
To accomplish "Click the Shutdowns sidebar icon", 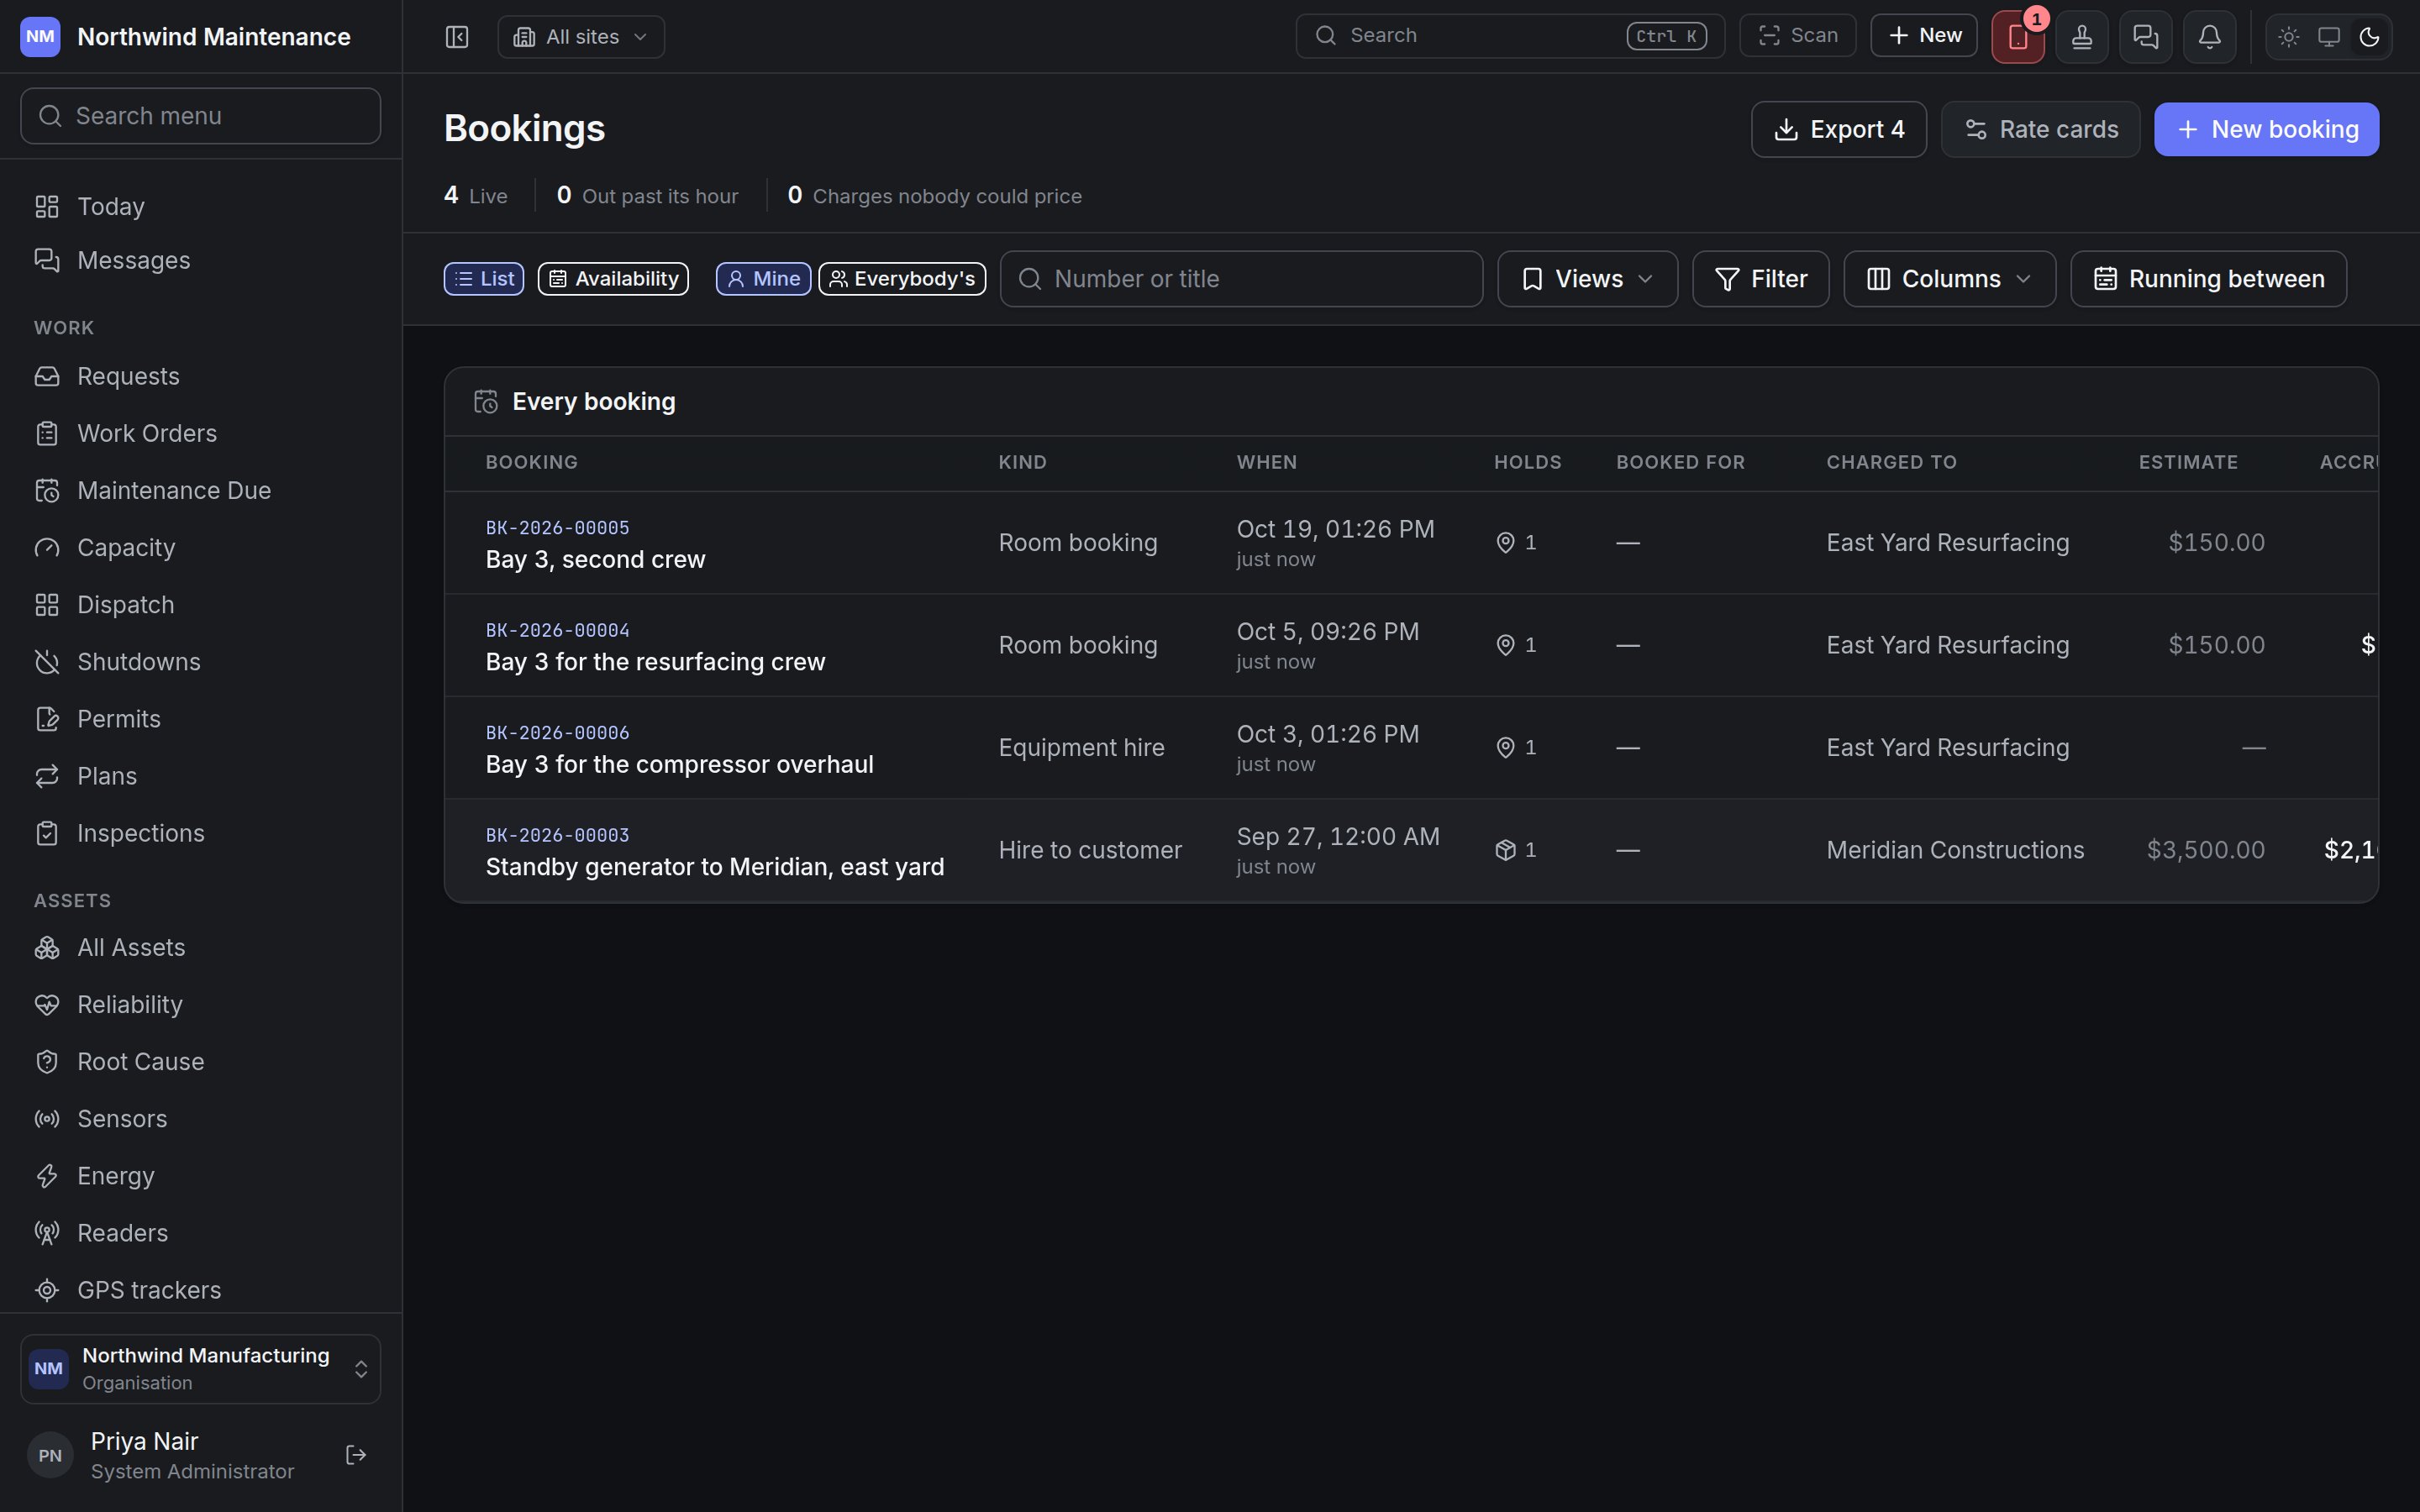I will [47, 662].
